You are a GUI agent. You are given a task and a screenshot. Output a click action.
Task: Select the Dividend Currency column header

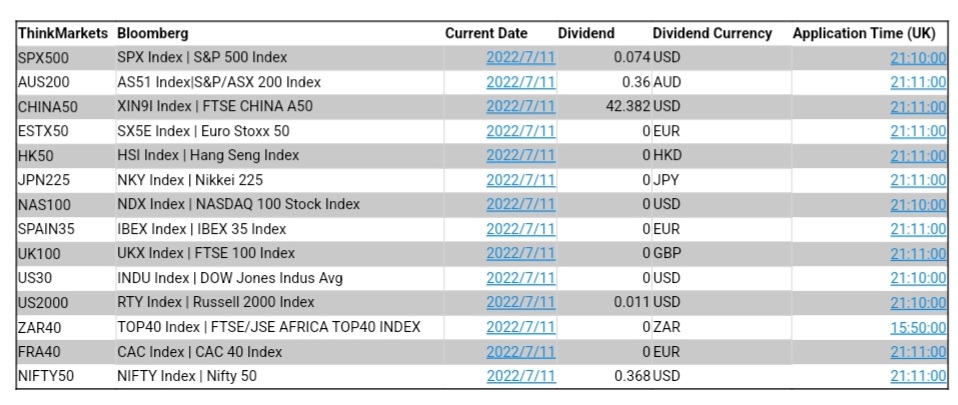712,33
